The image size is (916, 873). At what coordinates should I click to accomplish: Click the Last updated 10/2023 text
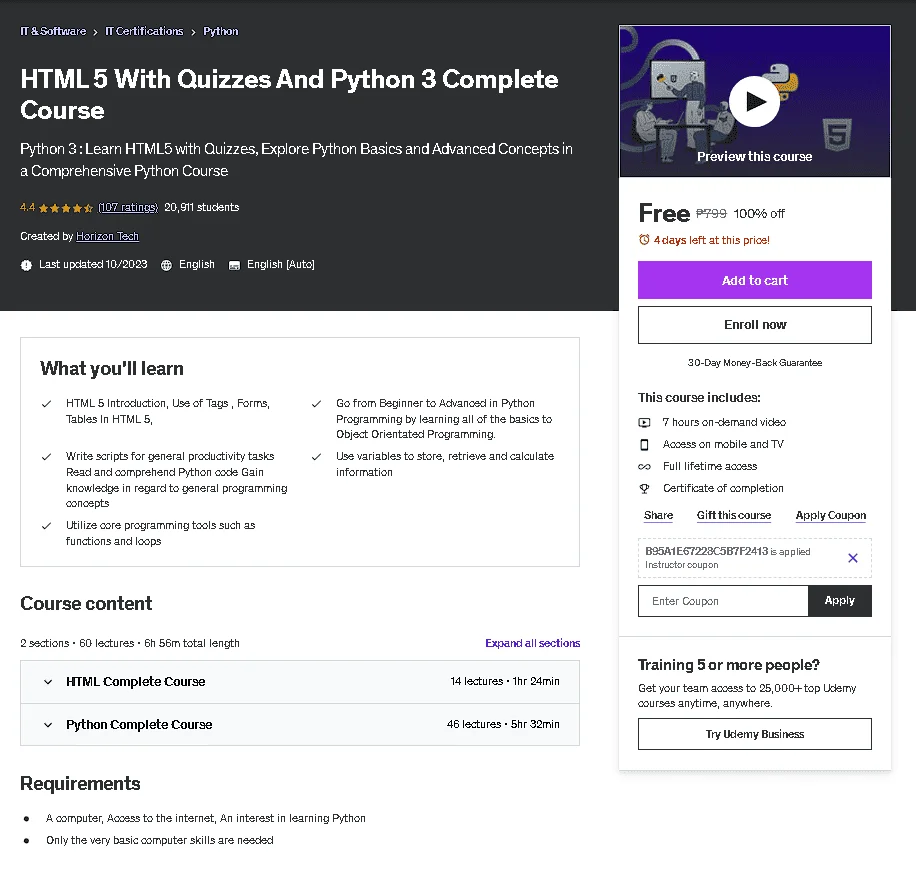[93, 265]
